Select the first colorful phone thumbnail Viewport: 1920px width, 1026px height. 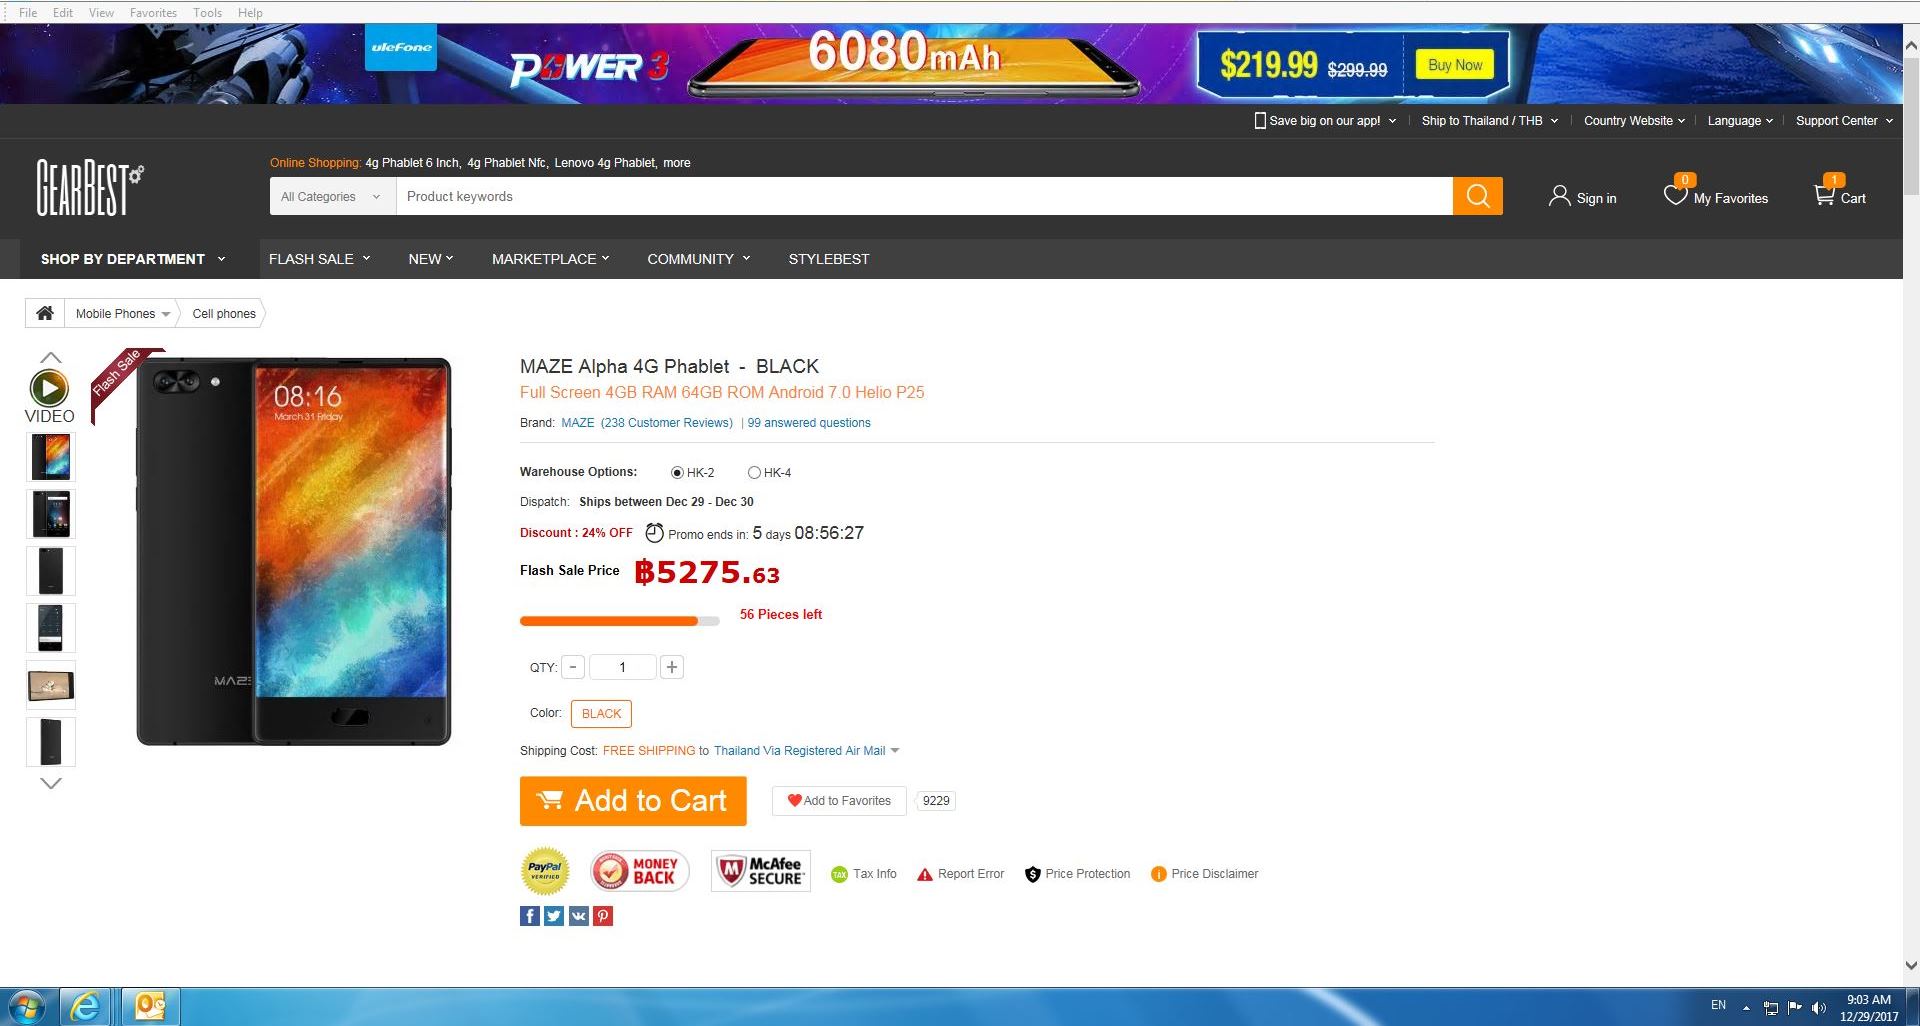(x=51, y=457)
